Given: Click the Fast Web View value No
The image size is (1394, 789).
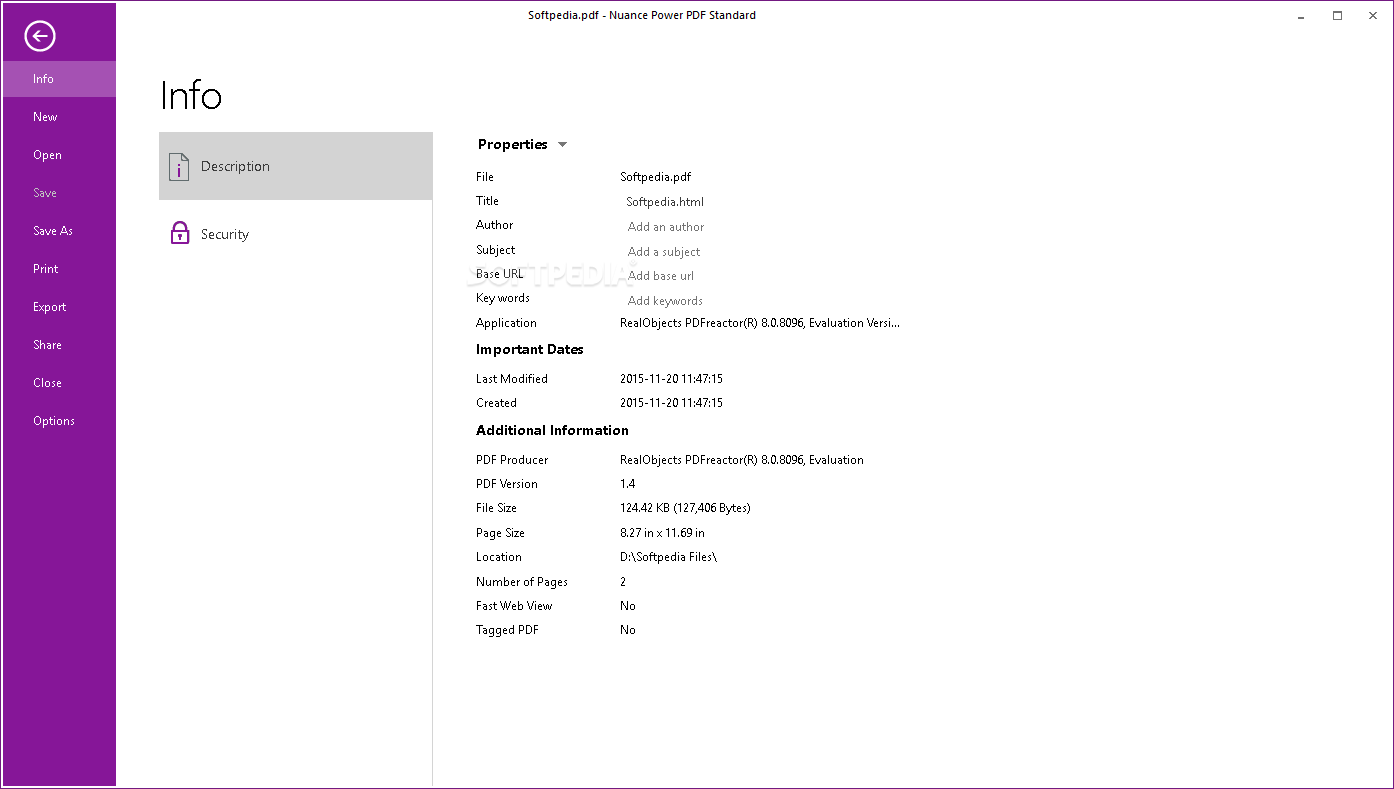Looking at the screenshot, I should click(628, 606).
